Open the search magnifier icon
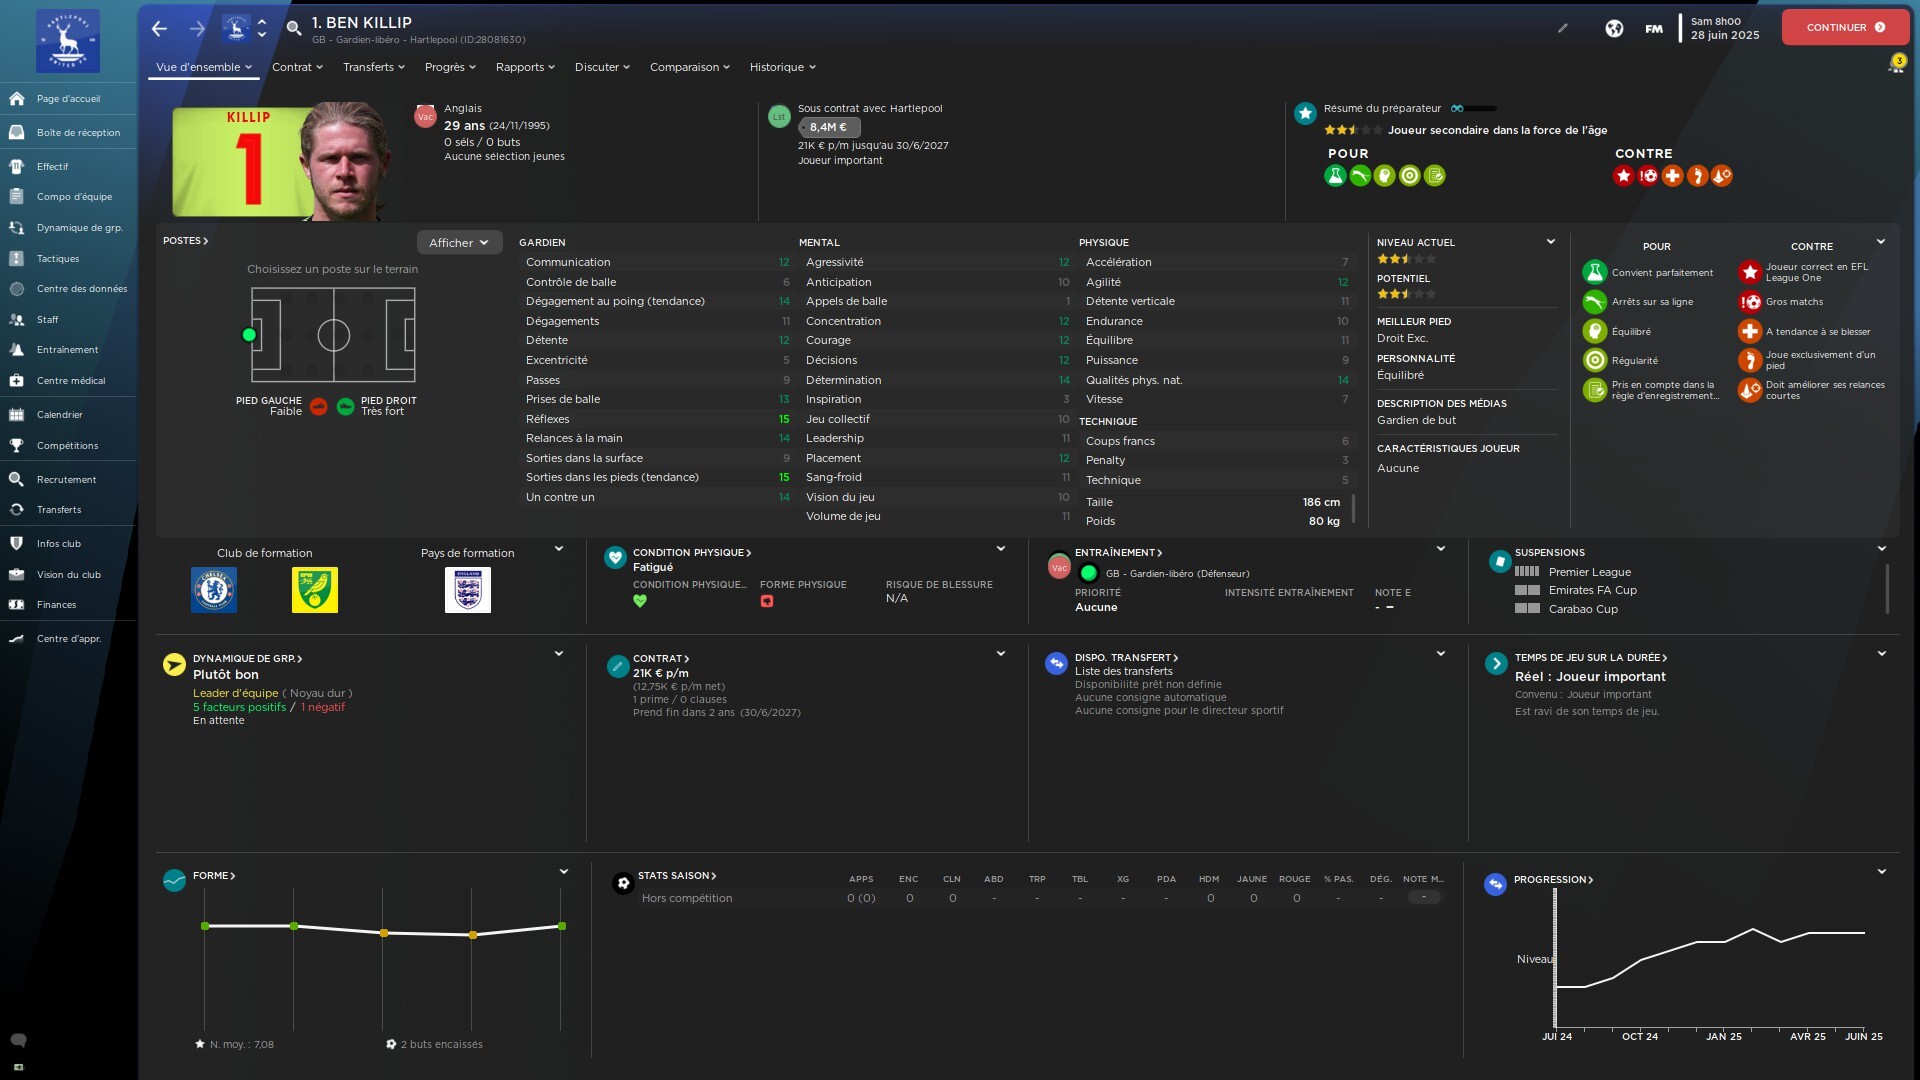Screen dimensions: 1920x1080 pyautogui.click(x=294, y=29)
